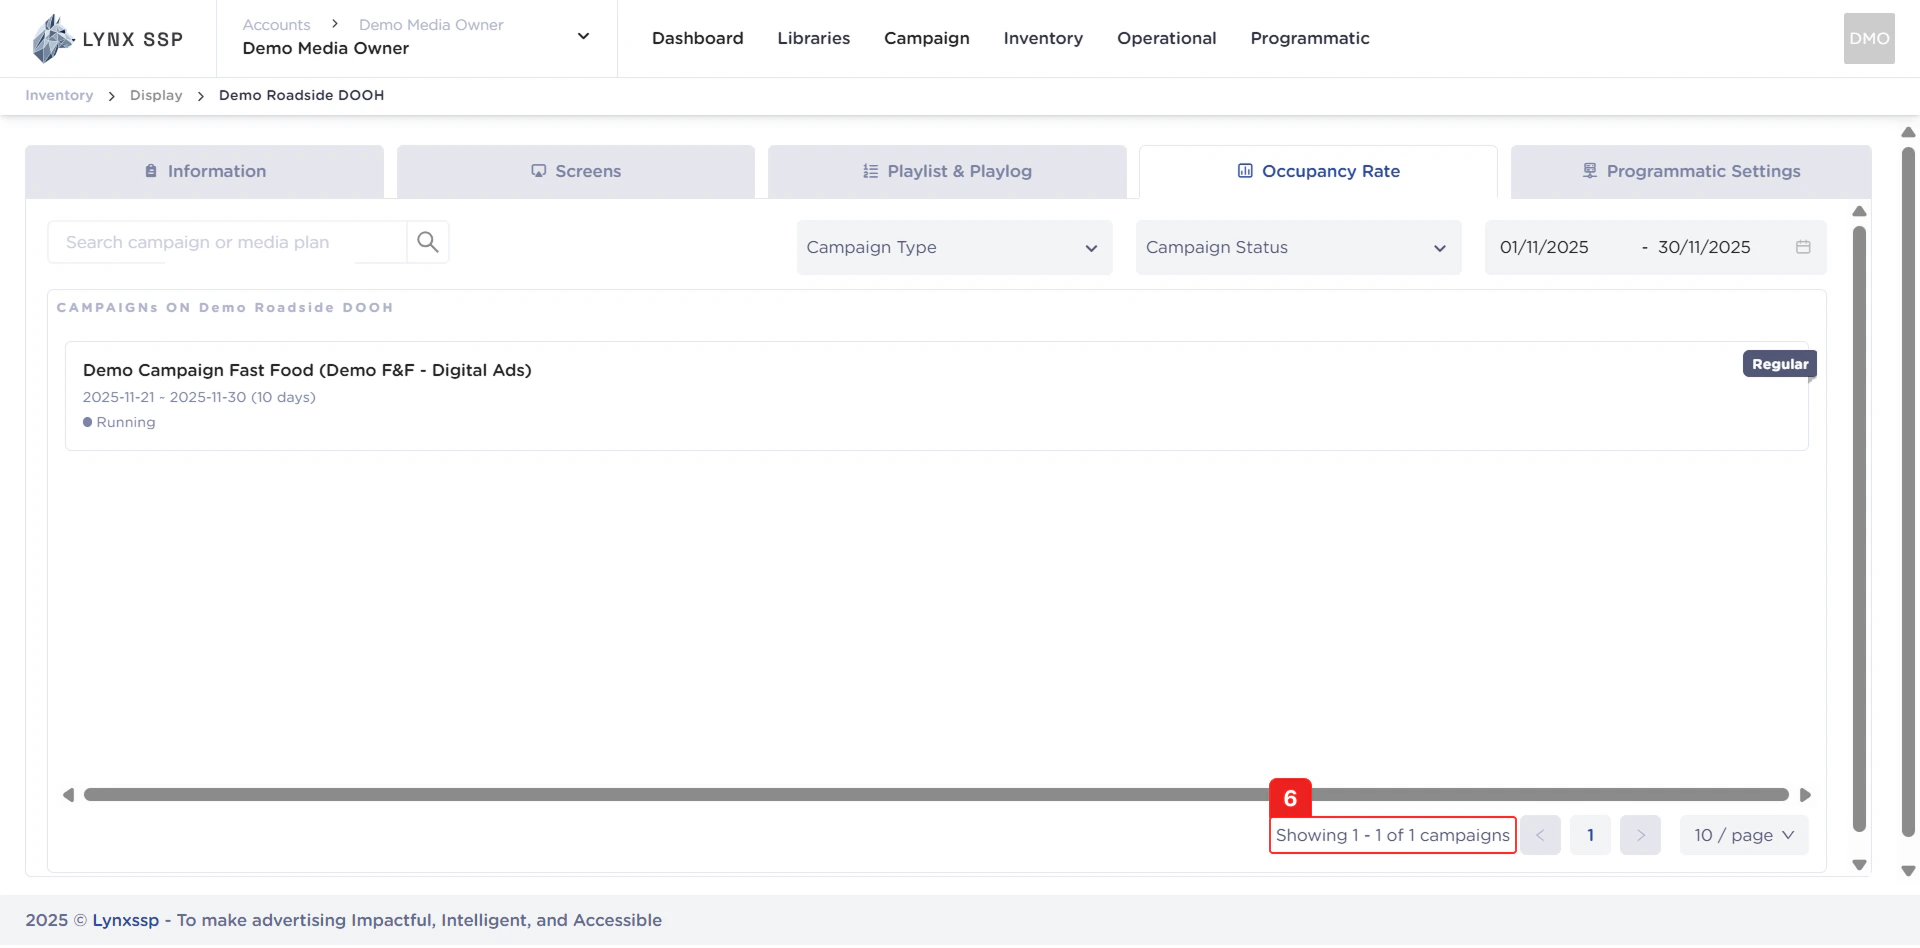
Task: Change the 10 / page size selector
Action: (x=1744, y=835)
